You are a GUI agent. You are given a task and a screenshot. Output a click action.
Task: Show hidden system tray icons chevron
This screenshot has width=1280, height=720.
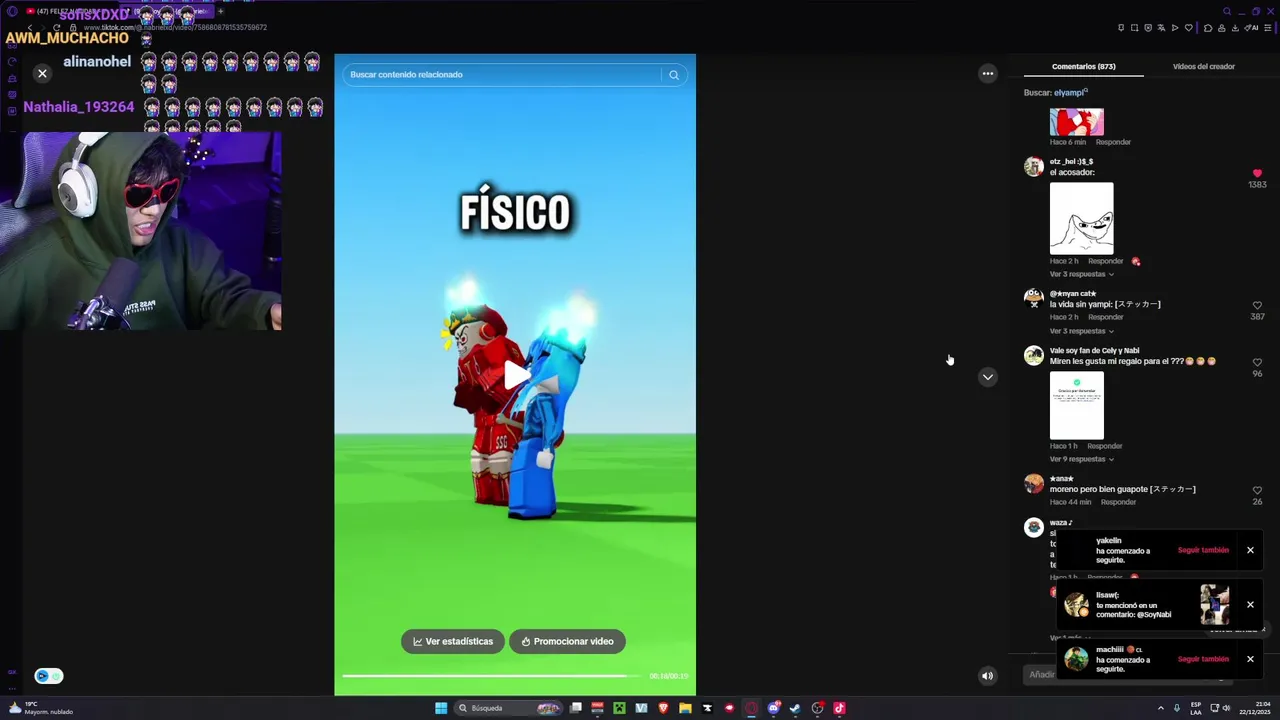[1160, 708]
